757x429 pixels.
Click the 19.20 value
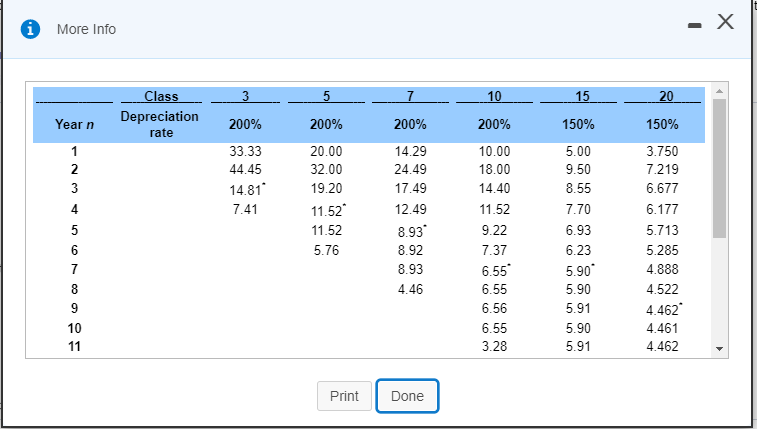pos(326,188)
